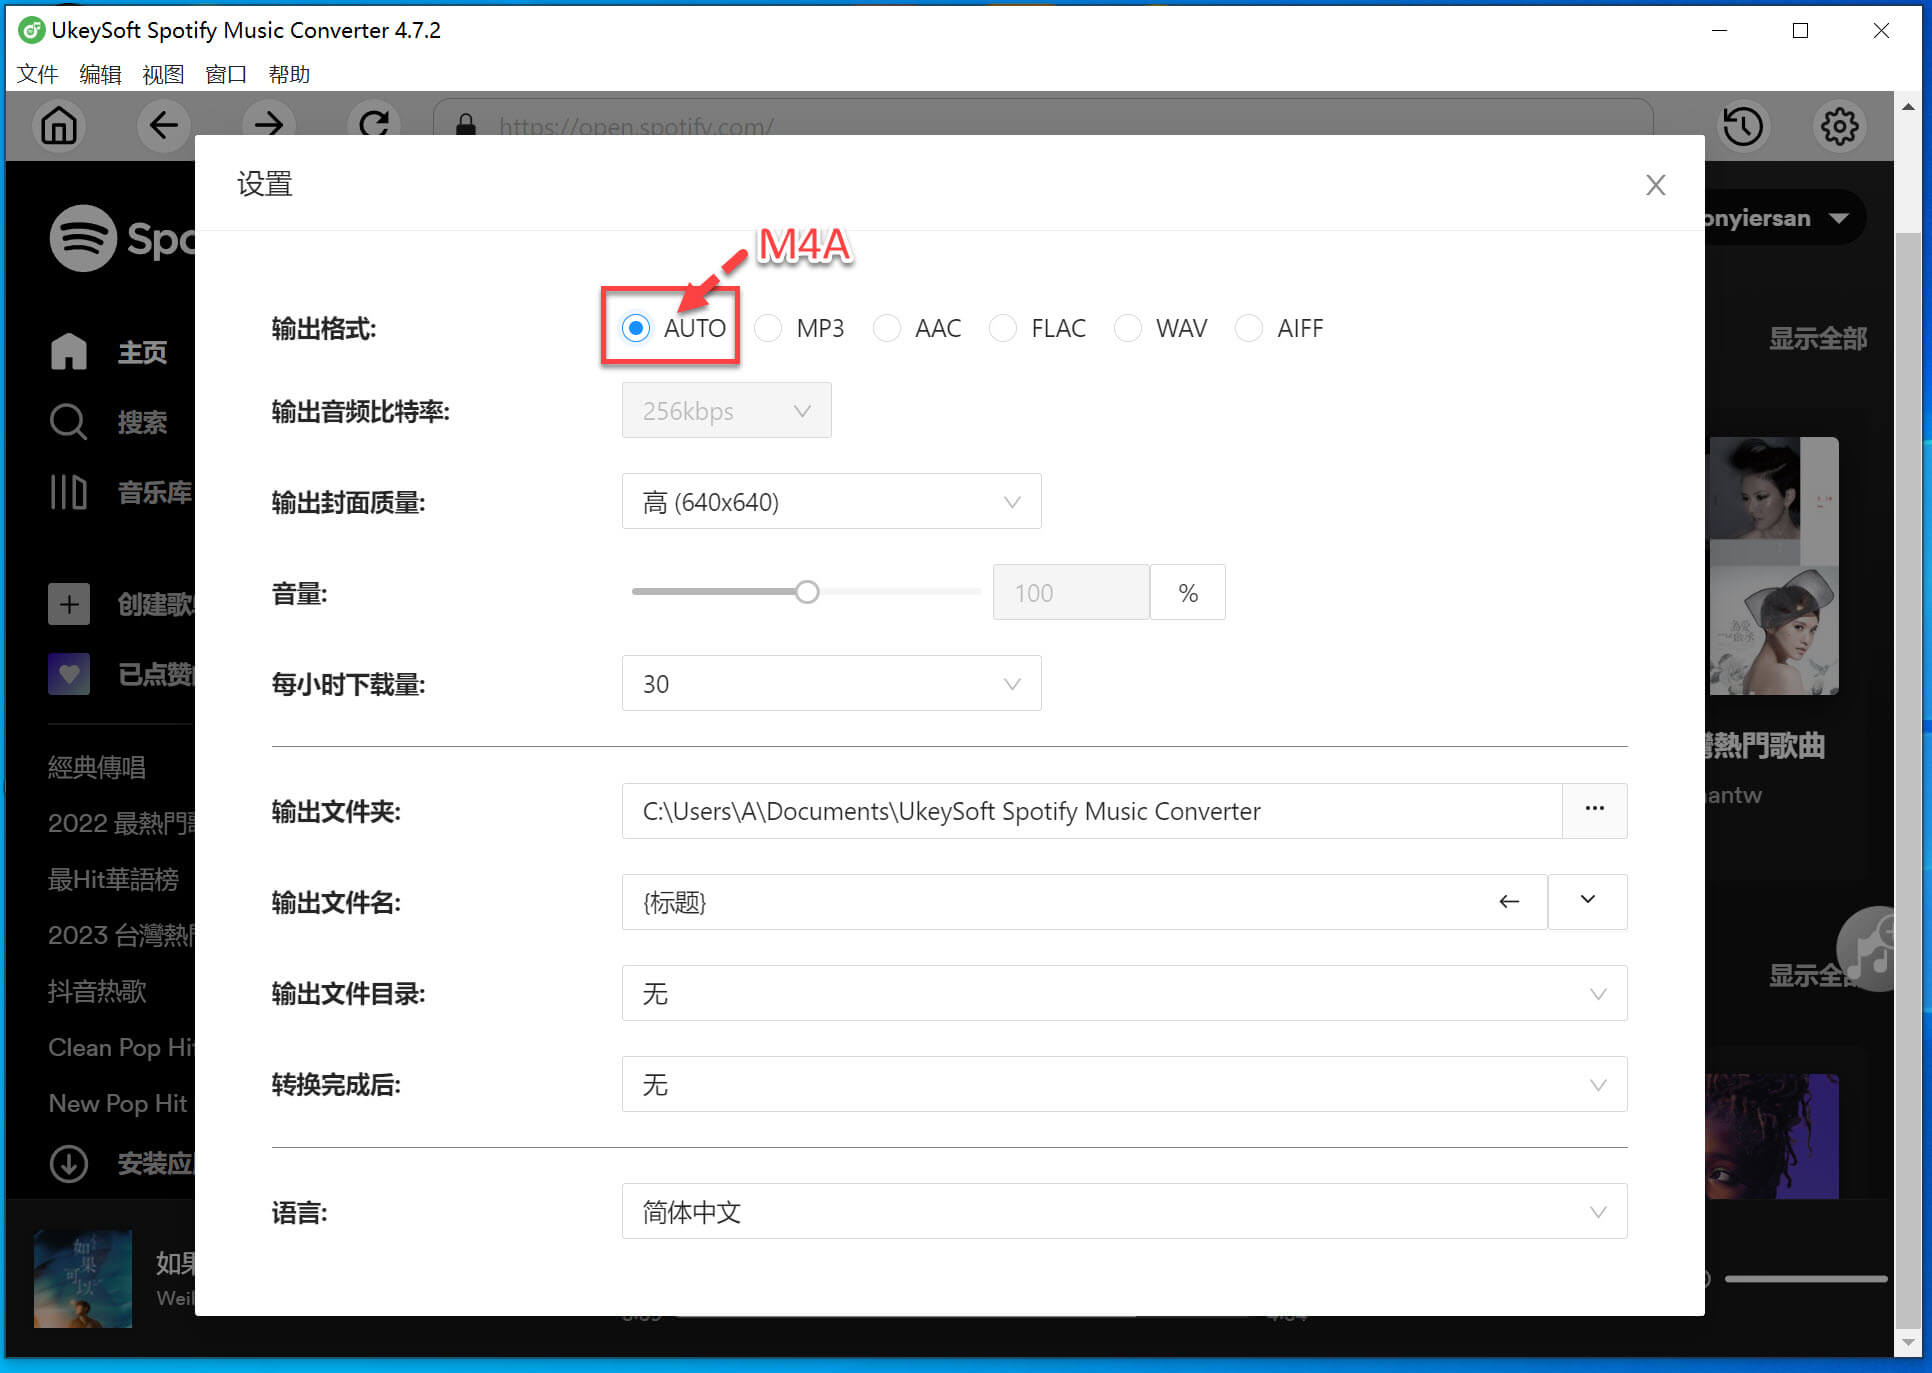The image size is (1932, 1373).
Task: Click the vertical scrollbar down arrow
Action: [1907, 1343]
